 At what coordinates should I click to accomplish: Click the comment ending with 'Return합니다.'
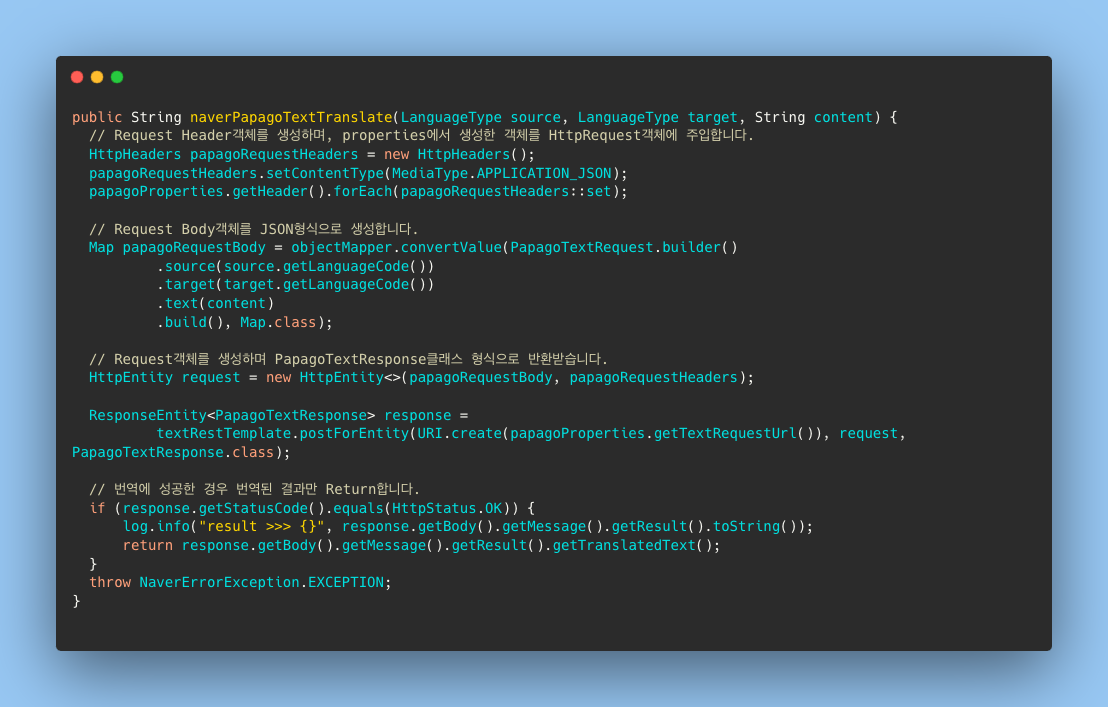[x=254, y=489]
